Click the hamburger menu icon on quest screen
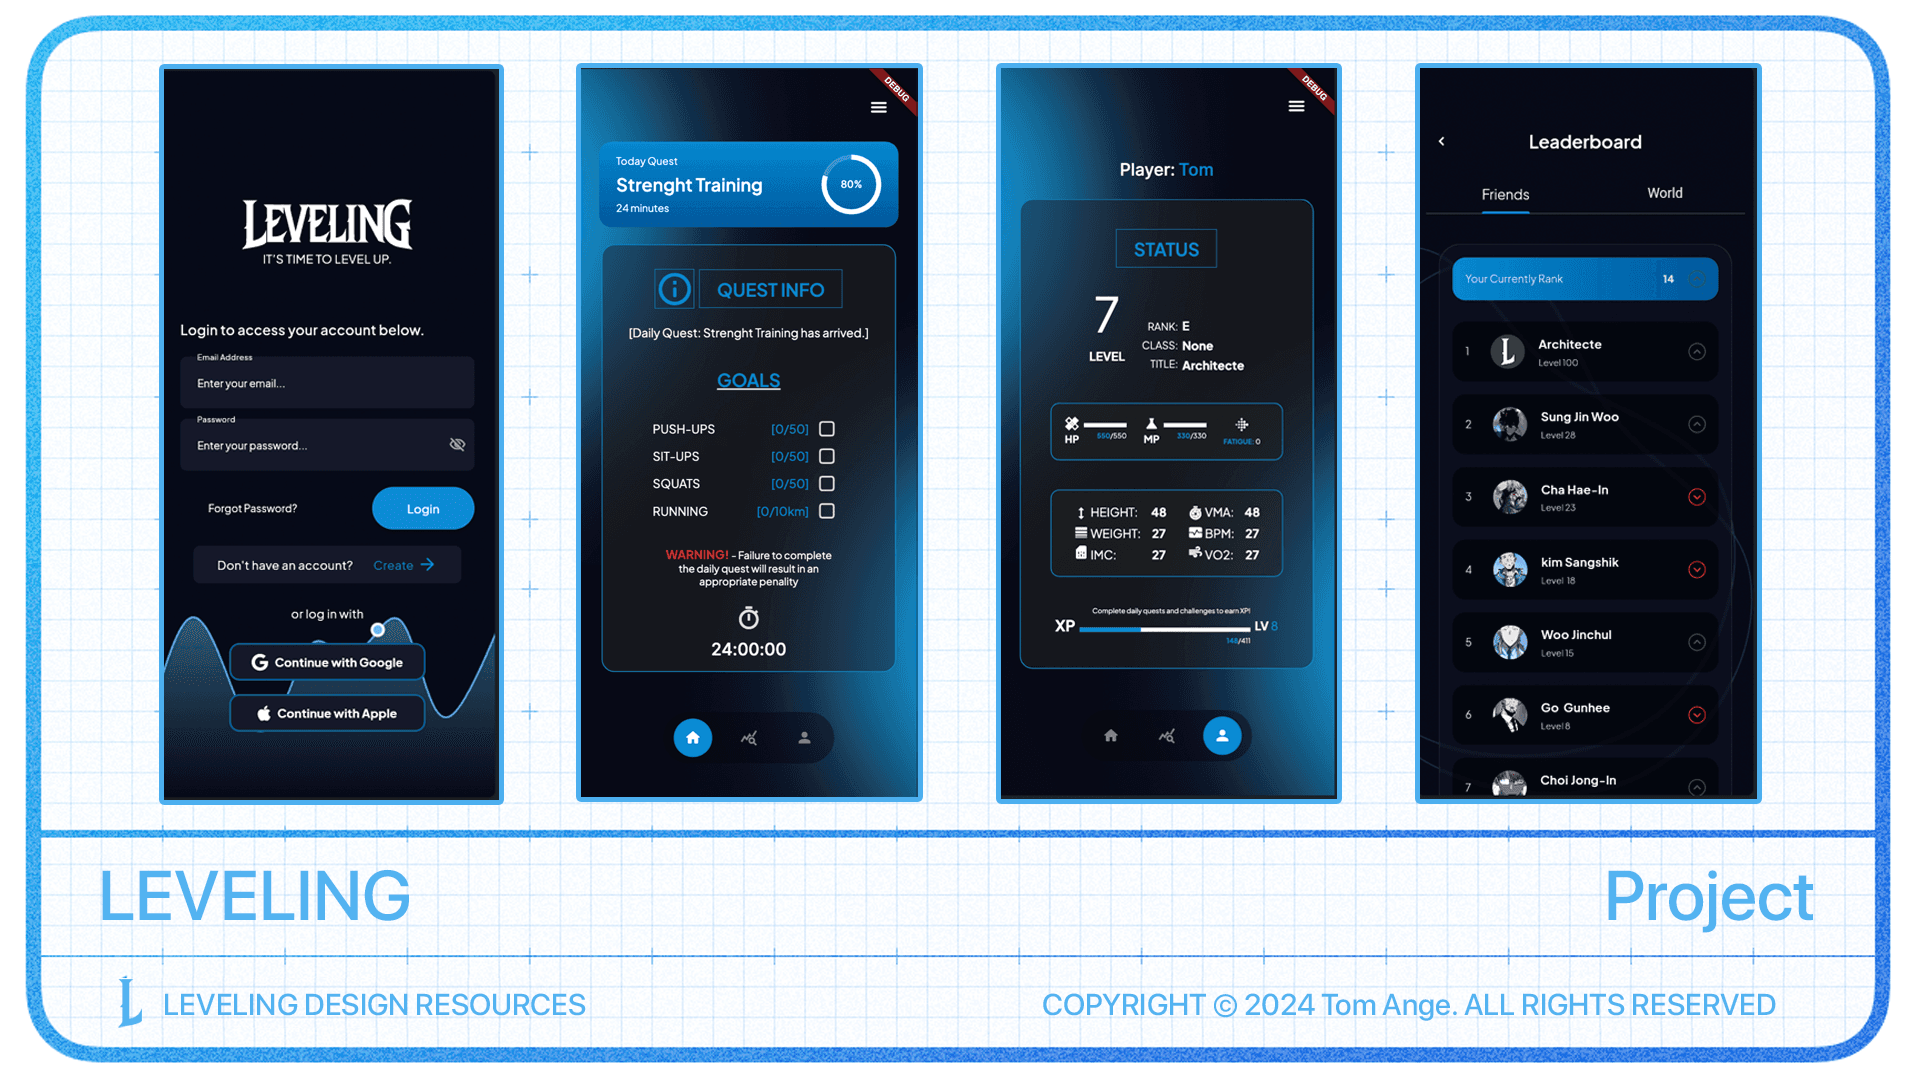 tap(878, 107)
